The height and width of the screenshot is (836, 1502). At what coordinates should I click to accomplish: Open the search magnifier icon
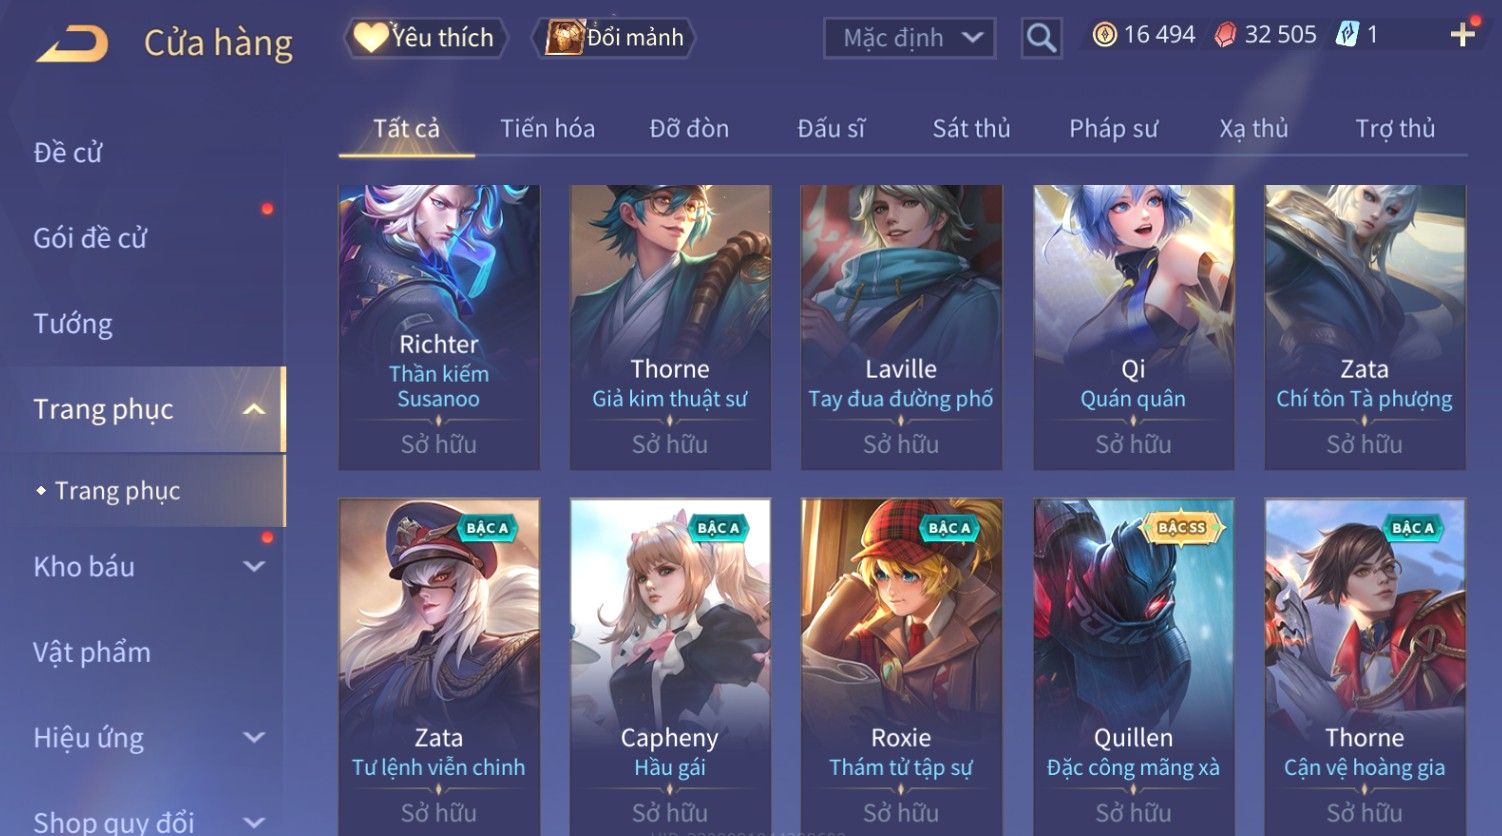coord(1041,39)
